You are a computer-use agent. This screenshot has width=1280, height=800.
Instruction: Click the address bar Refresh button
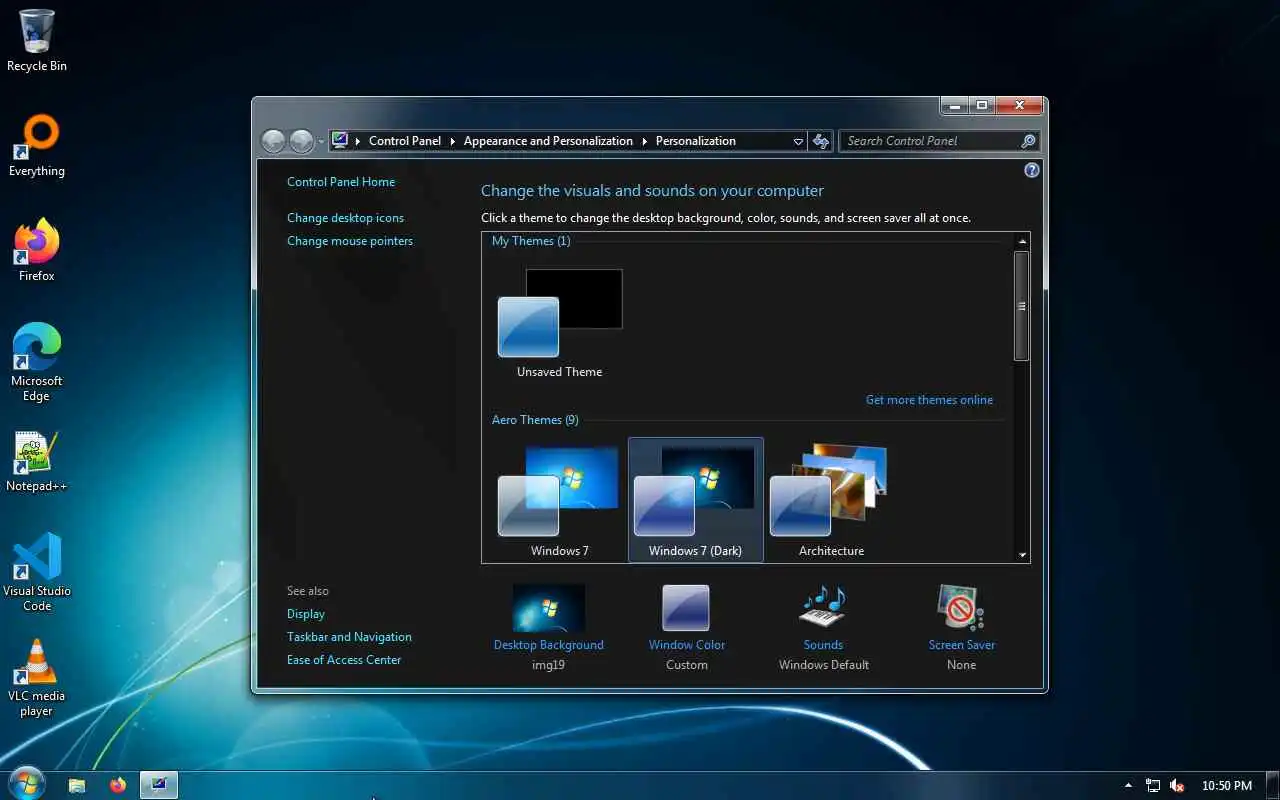pos(821,141)
